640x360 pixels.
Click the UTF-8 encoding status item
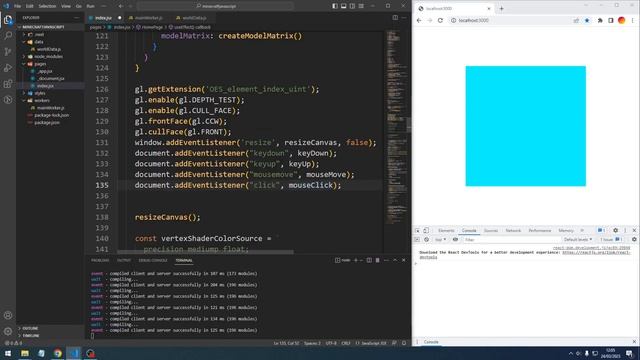[331, 343]
